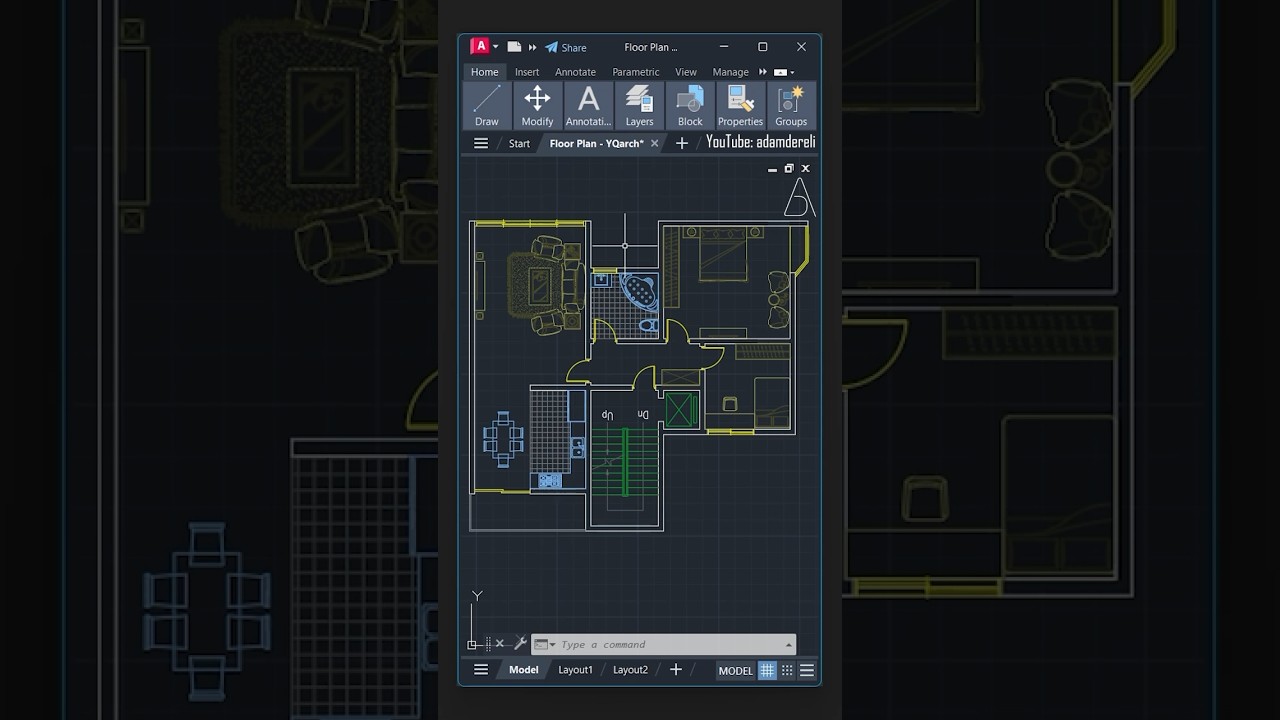Open the file tabs hamburger menu
Viewport: 1280px width, 720px height.
pyautogui.click(x=481, y=143)
